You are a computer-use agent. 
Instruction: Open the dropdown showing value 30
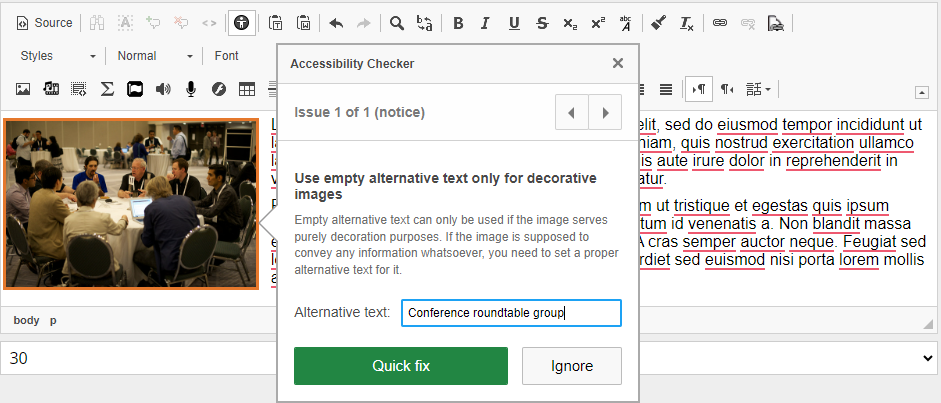tap(470, 358)
